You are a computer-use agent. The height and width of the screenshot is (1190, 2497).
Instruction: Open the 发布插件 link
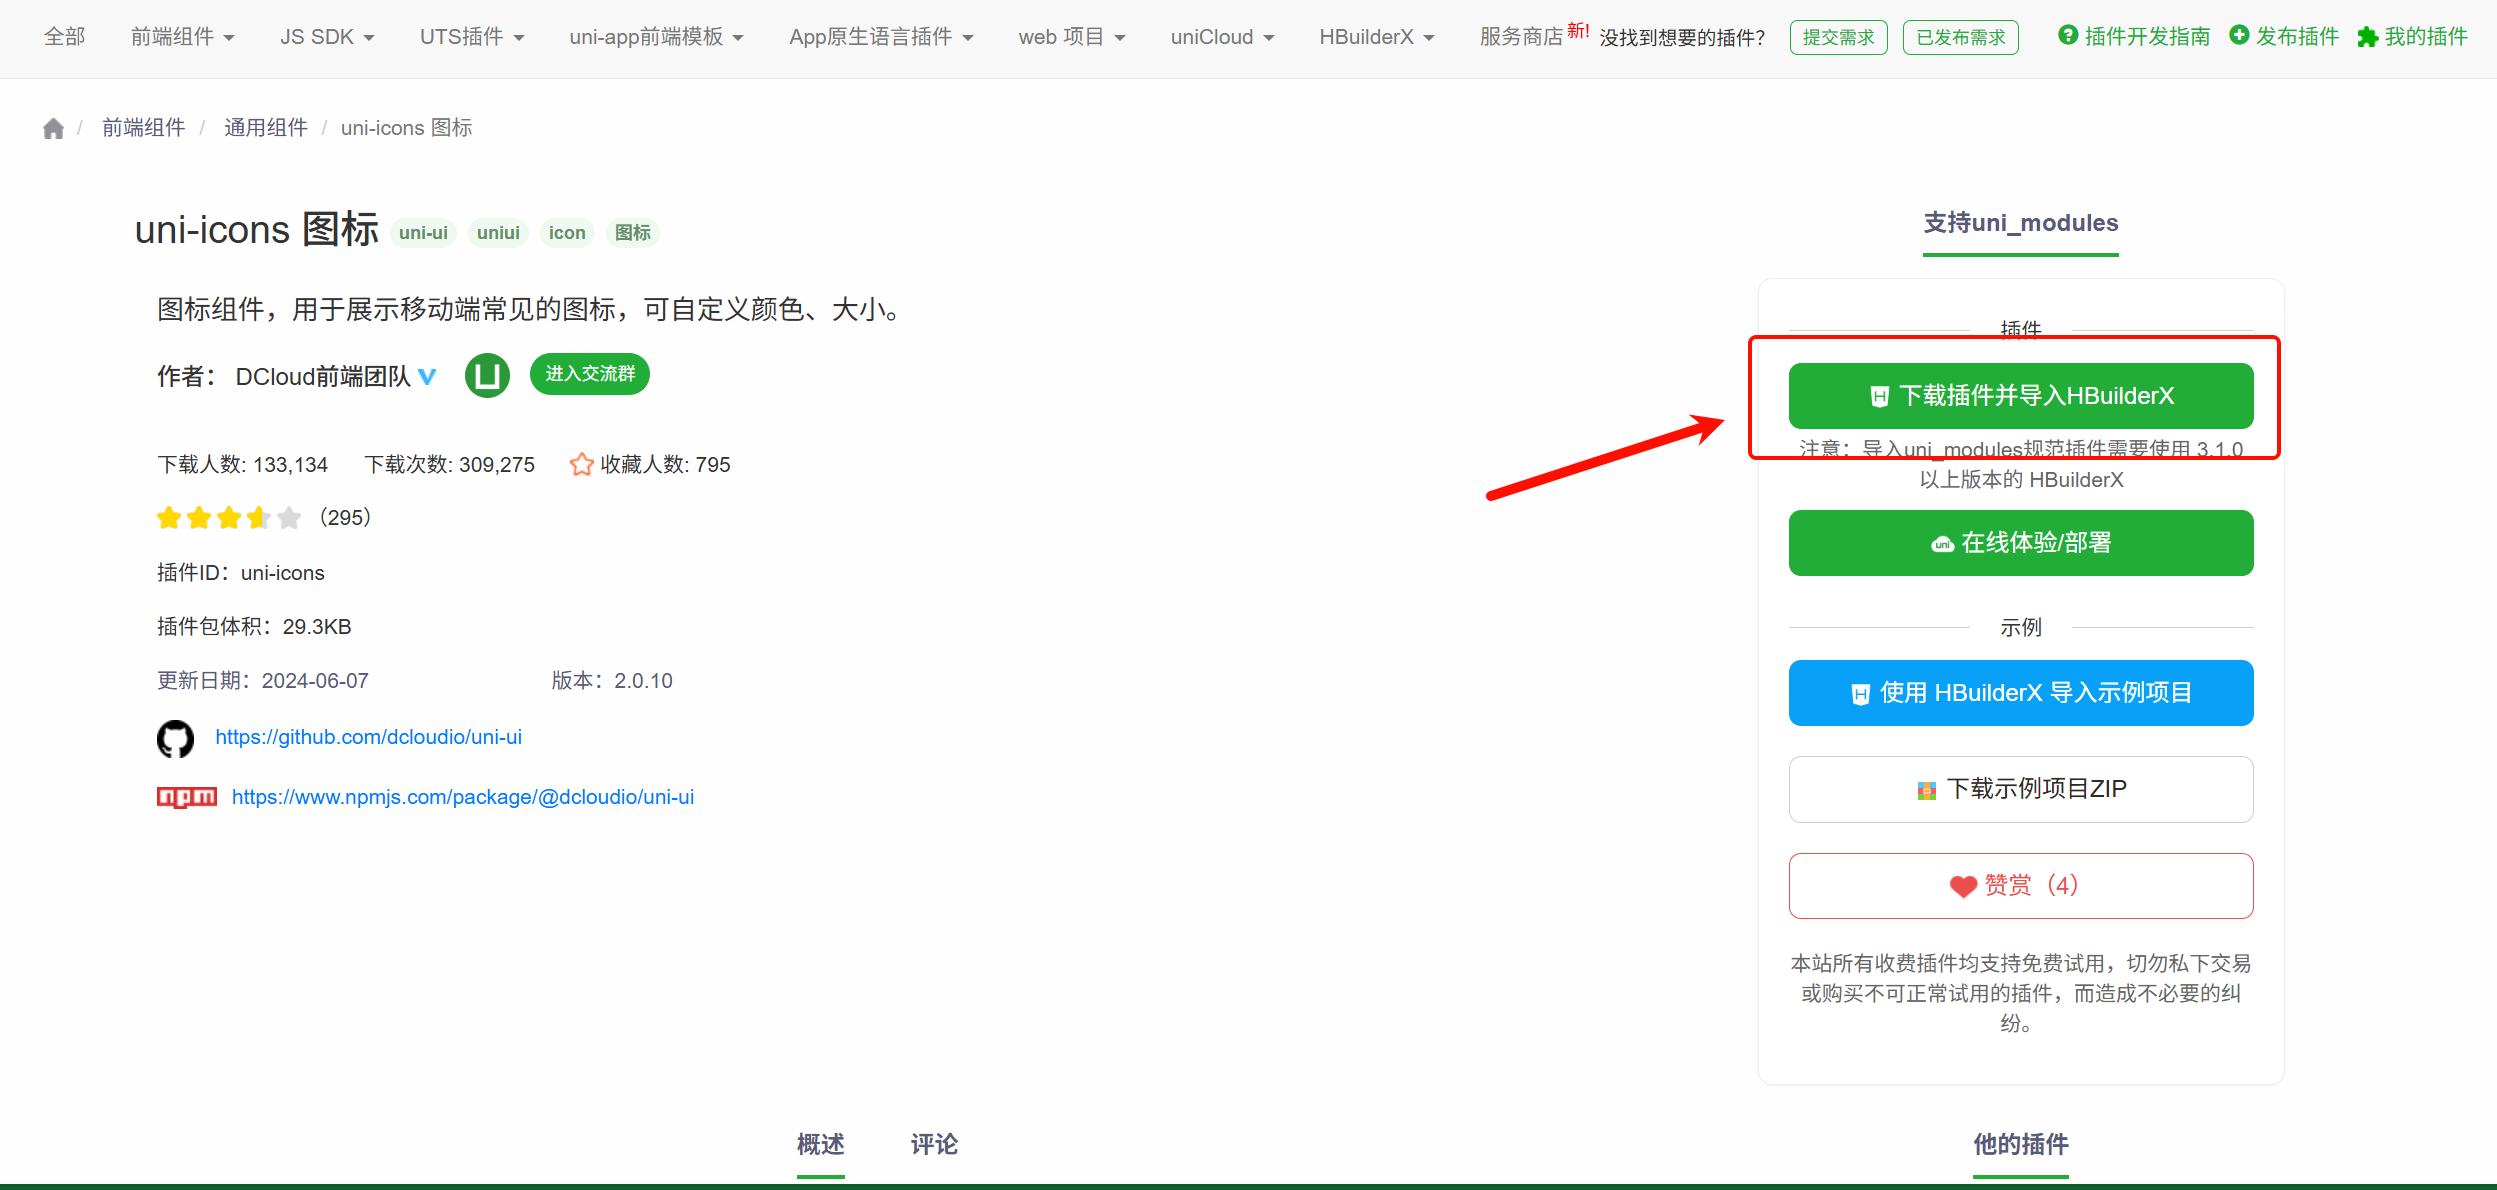click(x=2297, y=37)
